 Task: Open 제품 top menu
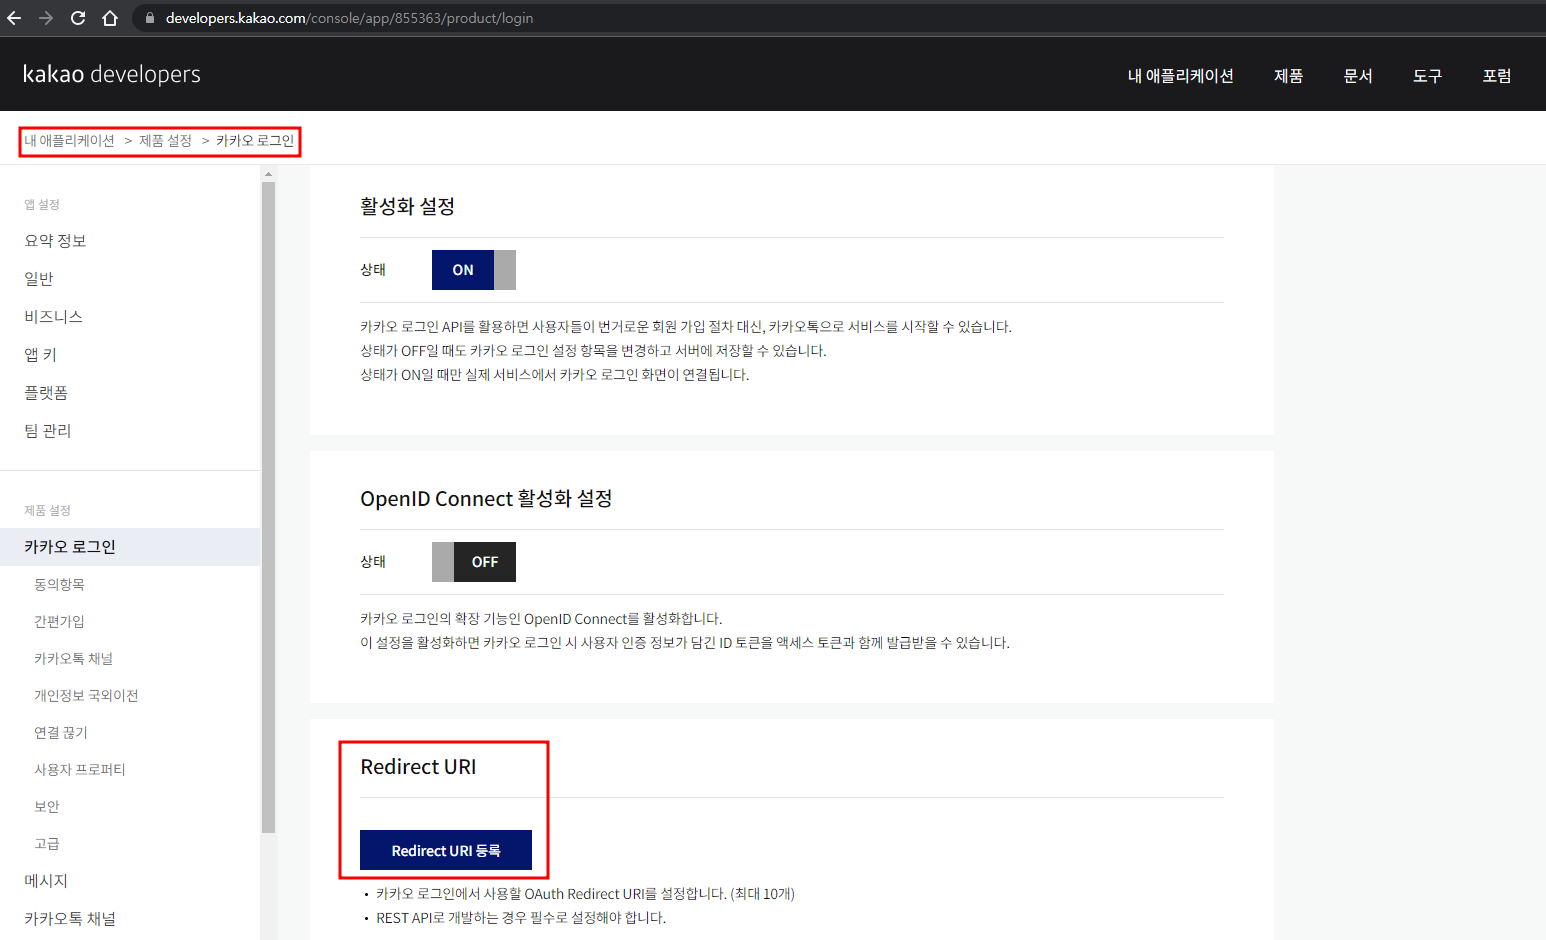pos(1288,76)
